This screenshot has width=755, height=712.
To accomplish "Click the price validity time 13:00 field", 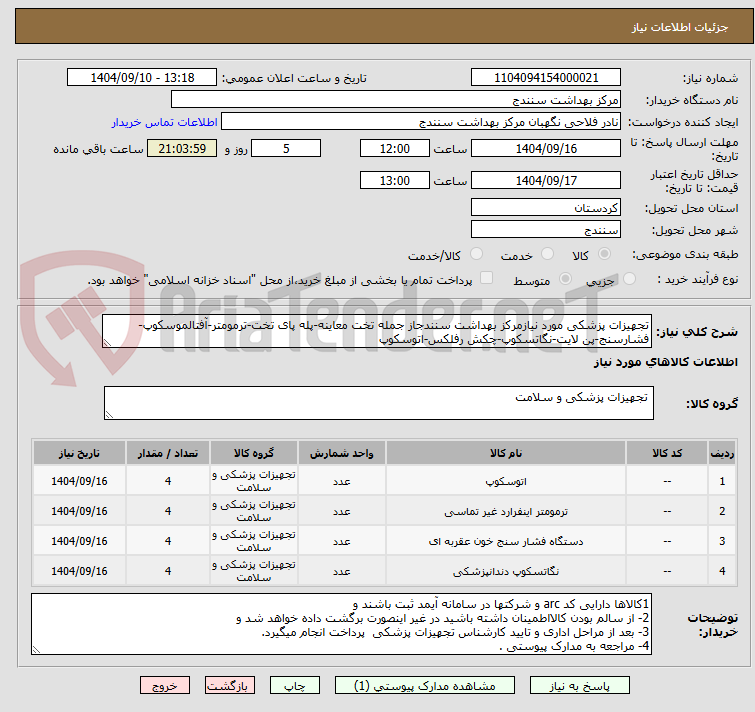I will coord(394,180).
